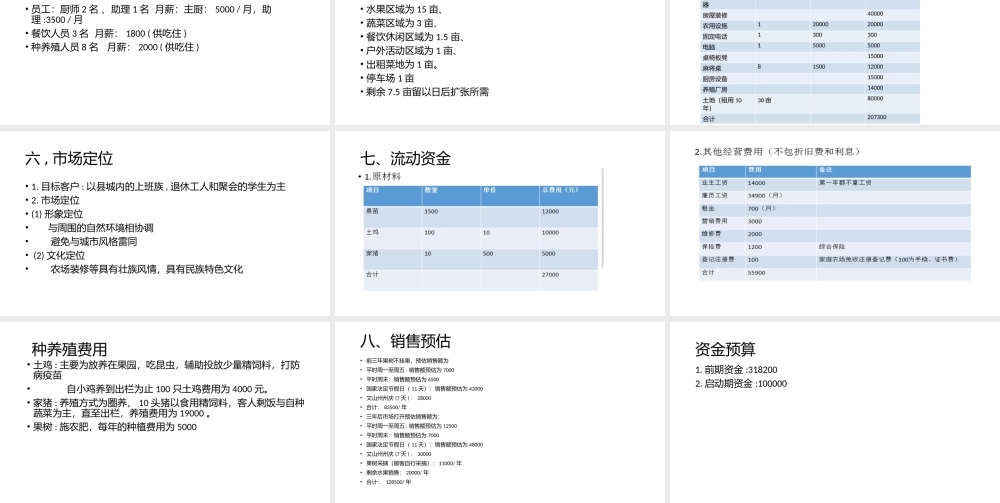Open the 其他经营费用 table slide
The height and width of the screenshot is (503, 1000).
835,223
